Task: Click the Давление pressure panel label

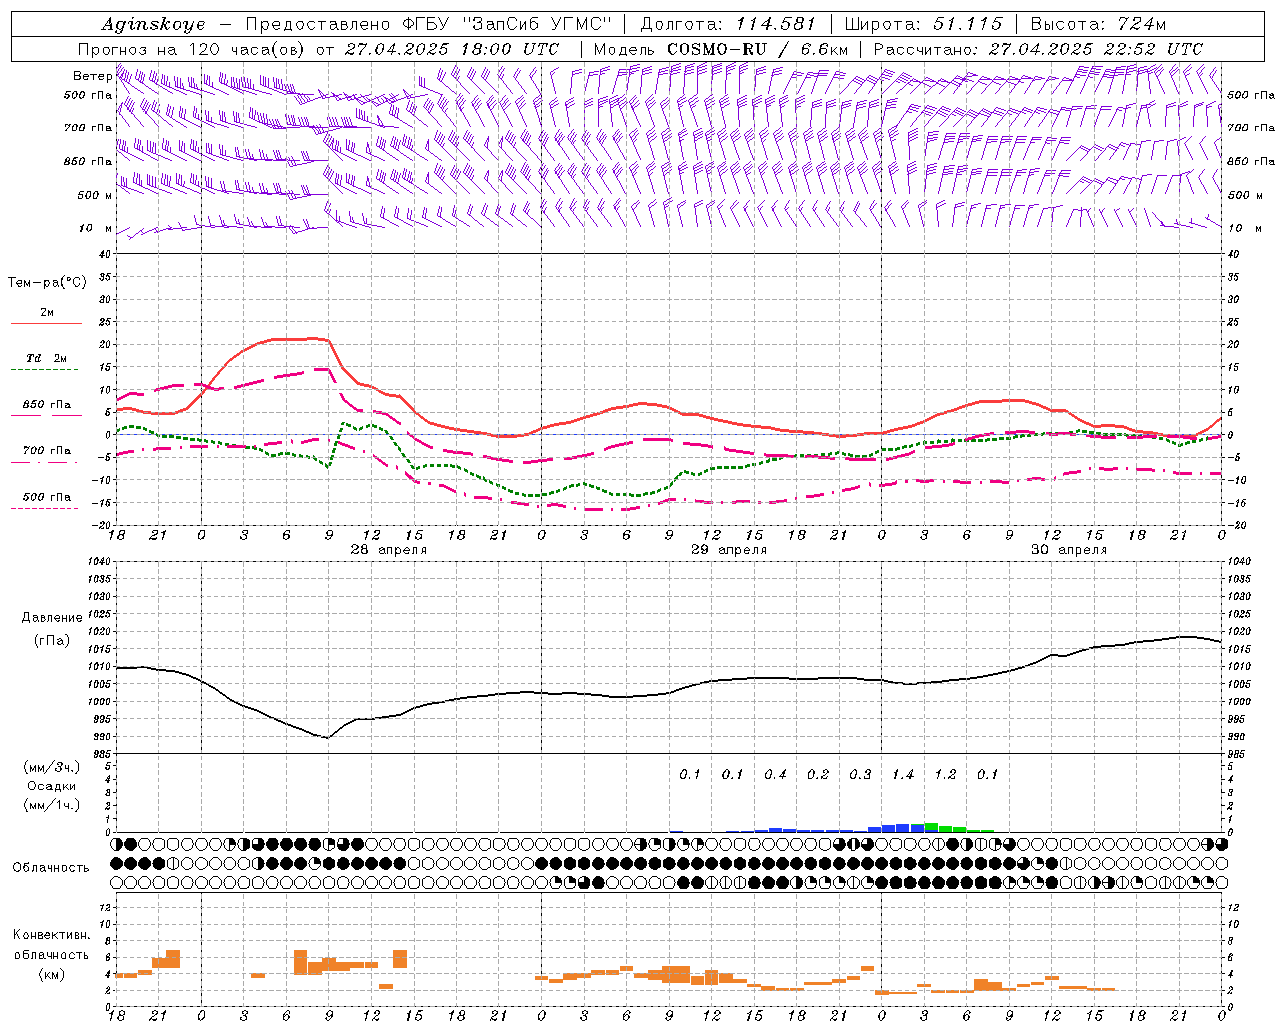Action: tap(52, 618)
